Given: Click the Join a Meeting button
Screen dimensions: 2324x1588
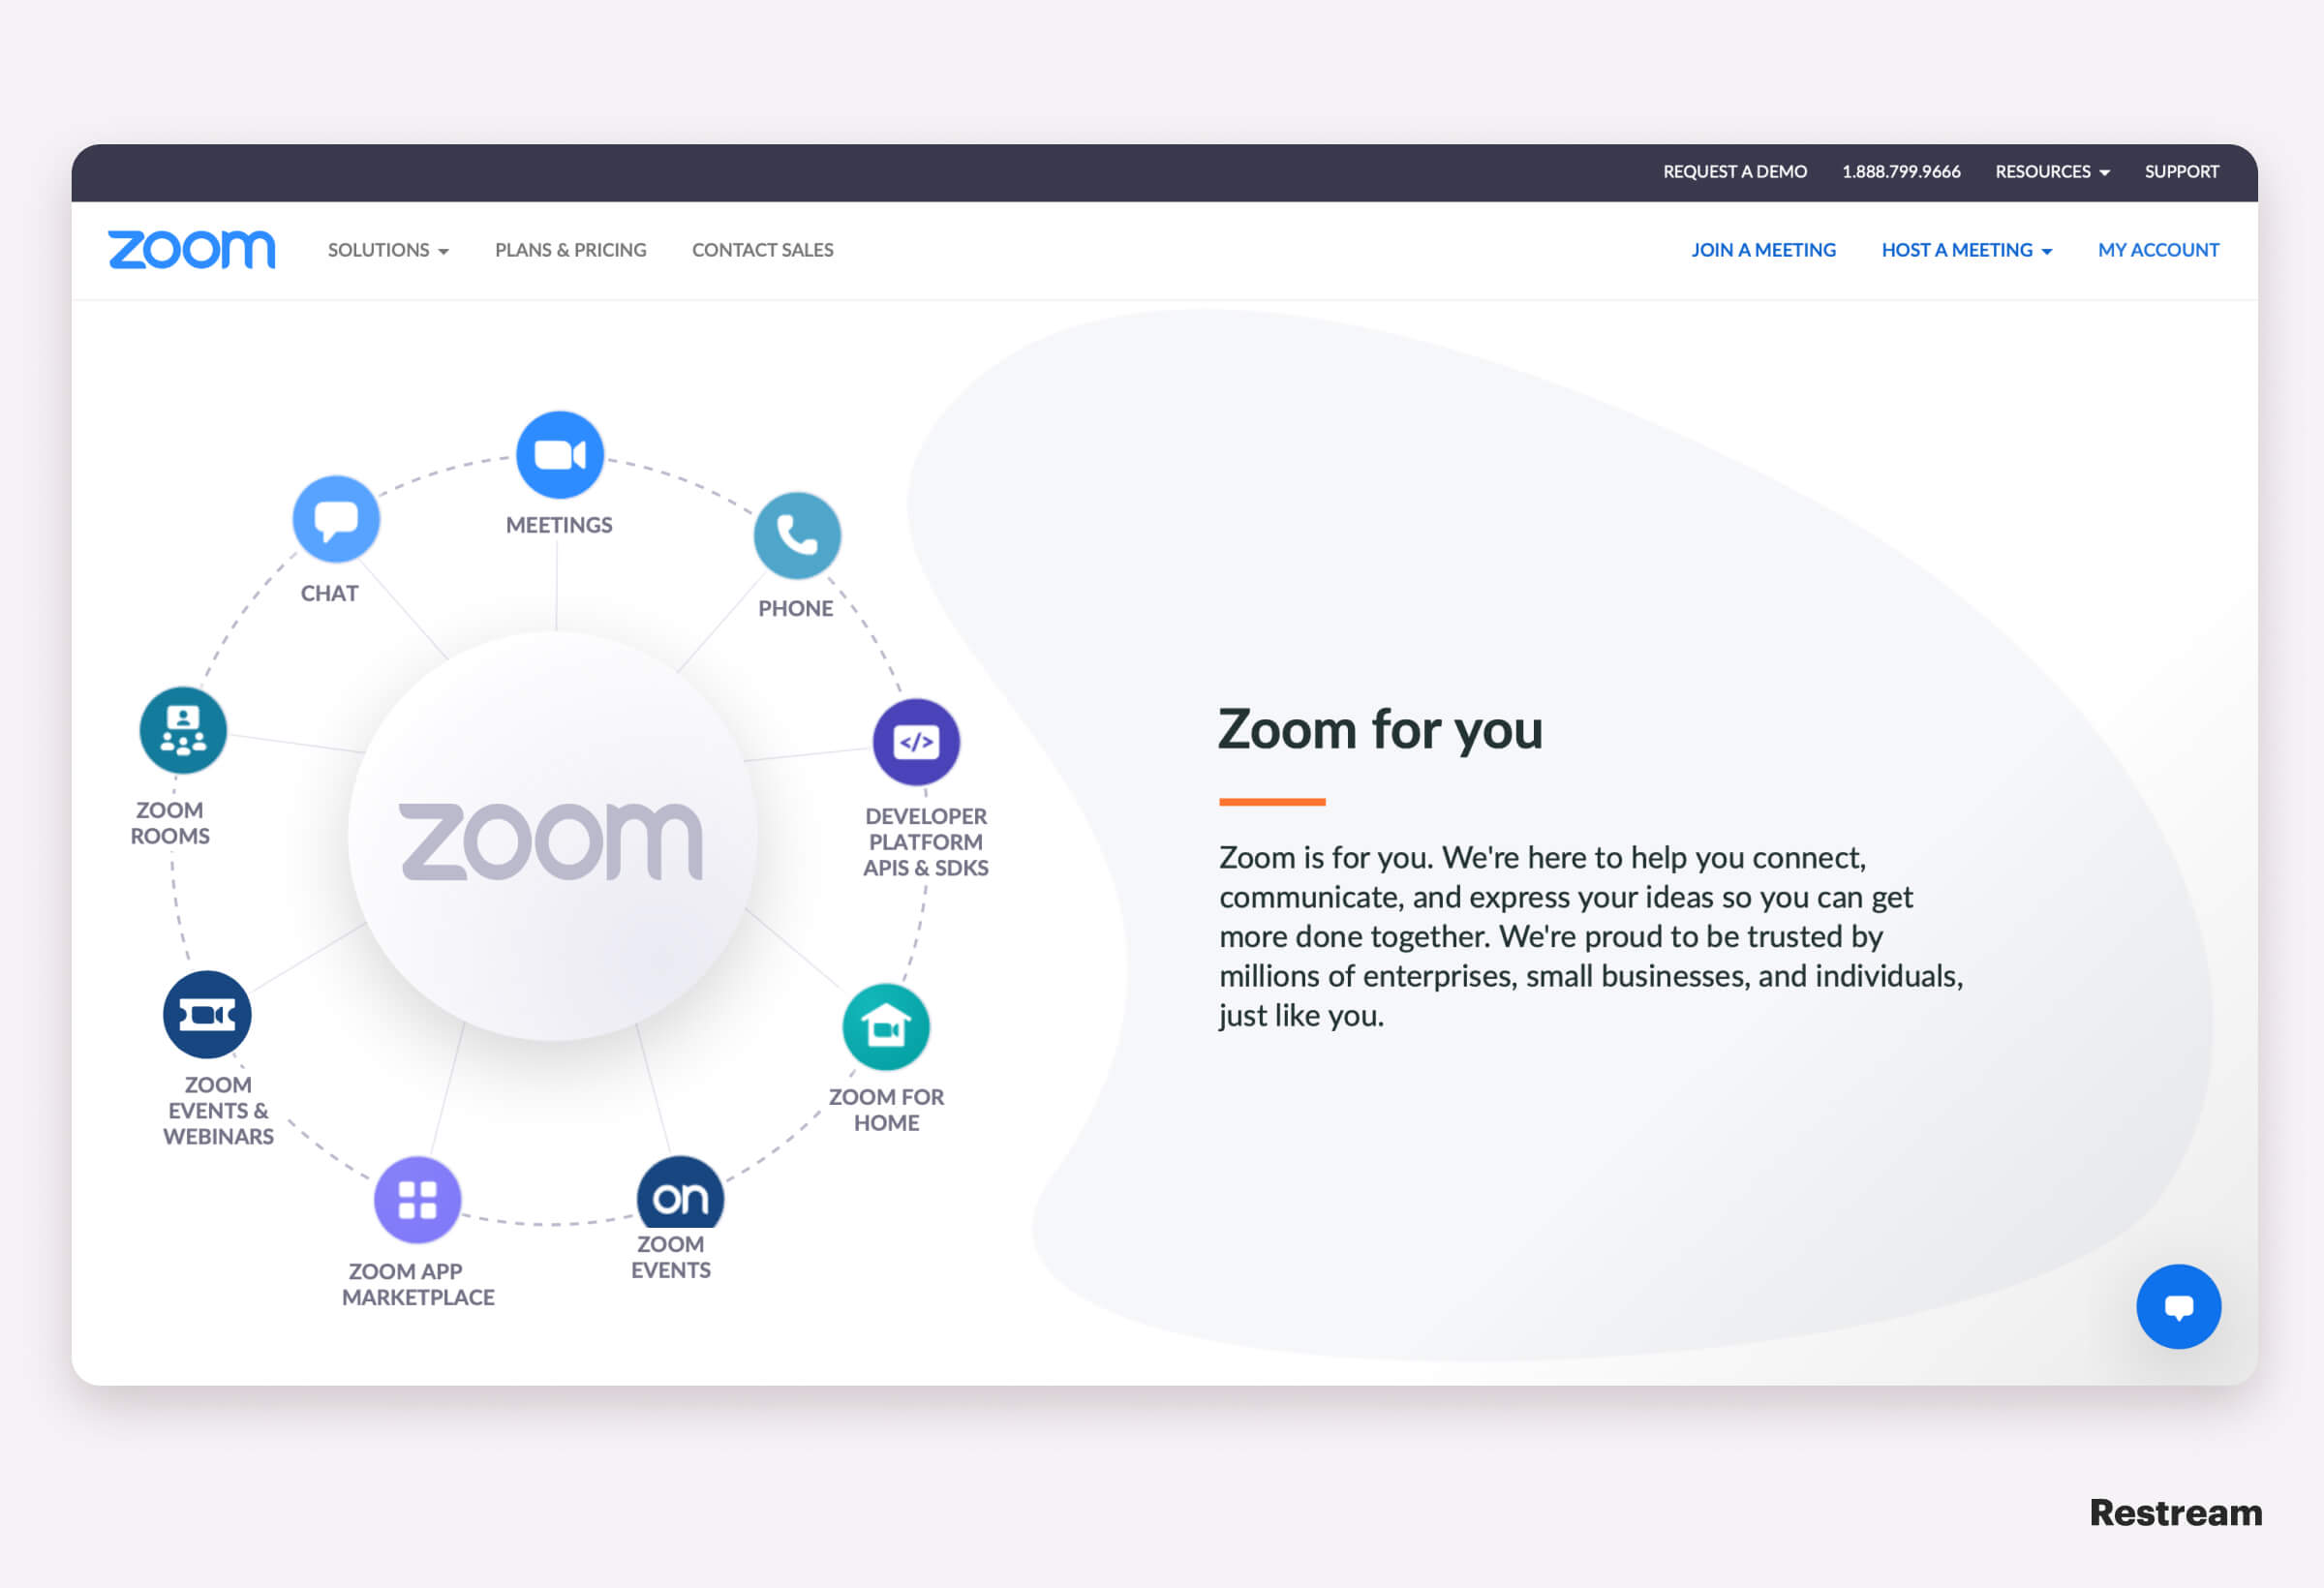Looking at the screenshot, I should pos(1764,249).
